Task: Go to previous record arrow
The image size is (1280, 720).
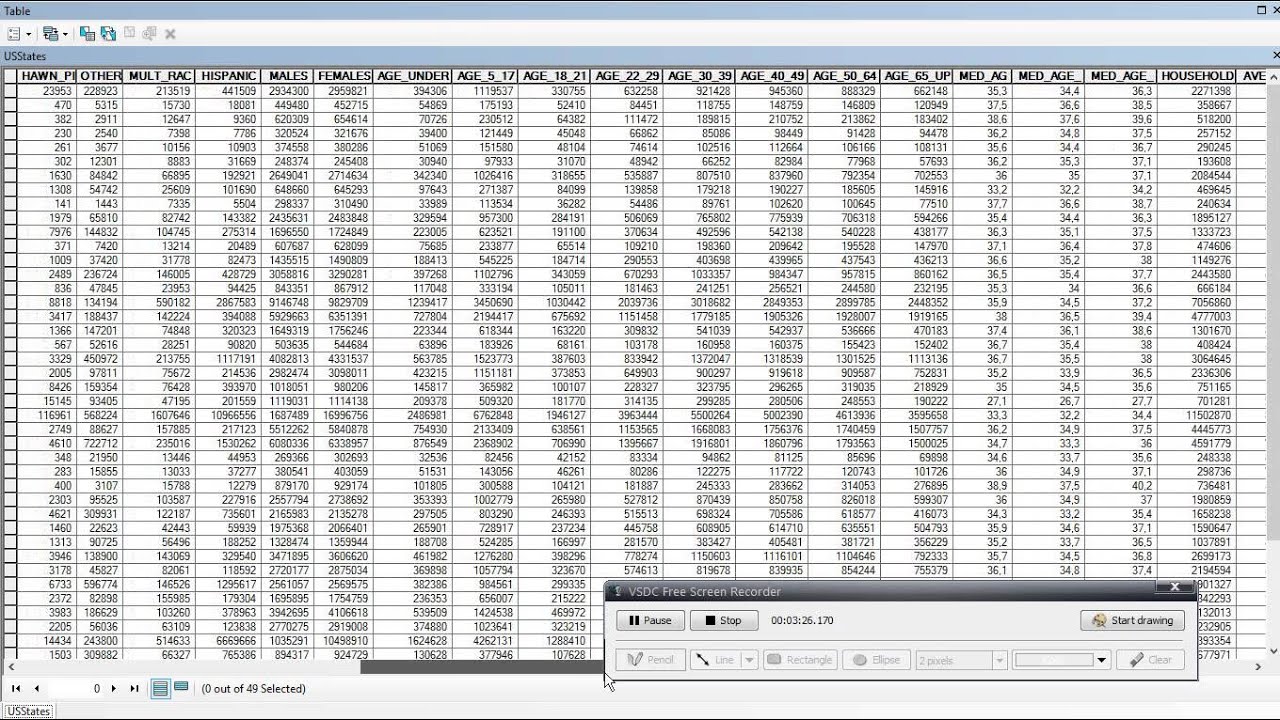Action: point(37,688)
